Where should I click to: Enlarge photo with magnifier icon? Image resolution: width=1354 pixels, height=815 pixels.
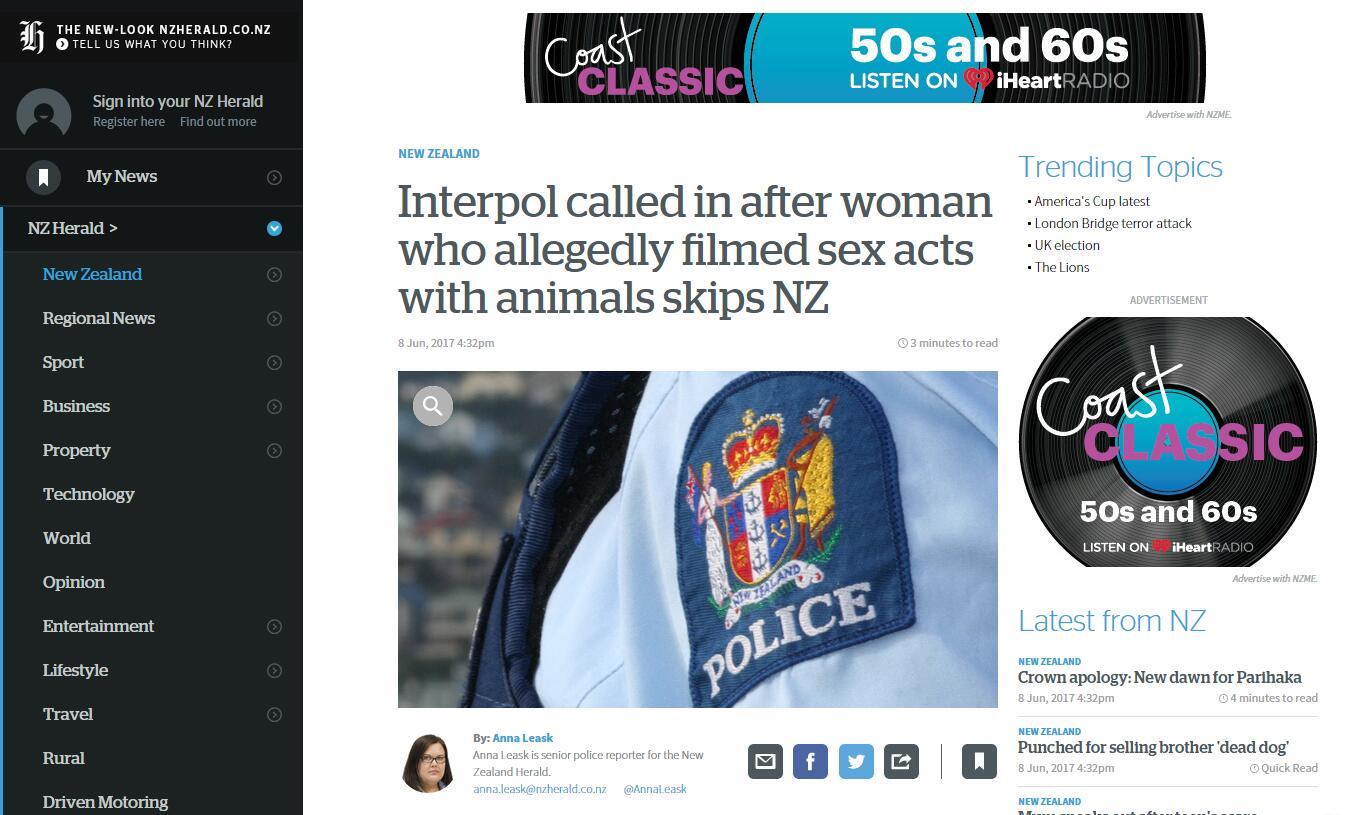[x=433, y=405]
